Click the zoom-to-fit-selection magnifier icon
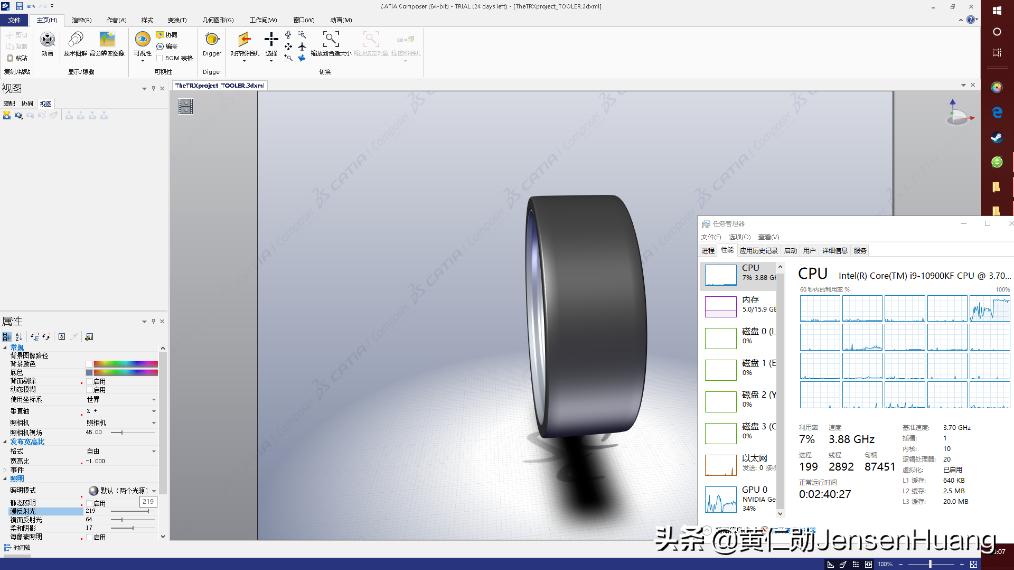 [x=331, y=39]
